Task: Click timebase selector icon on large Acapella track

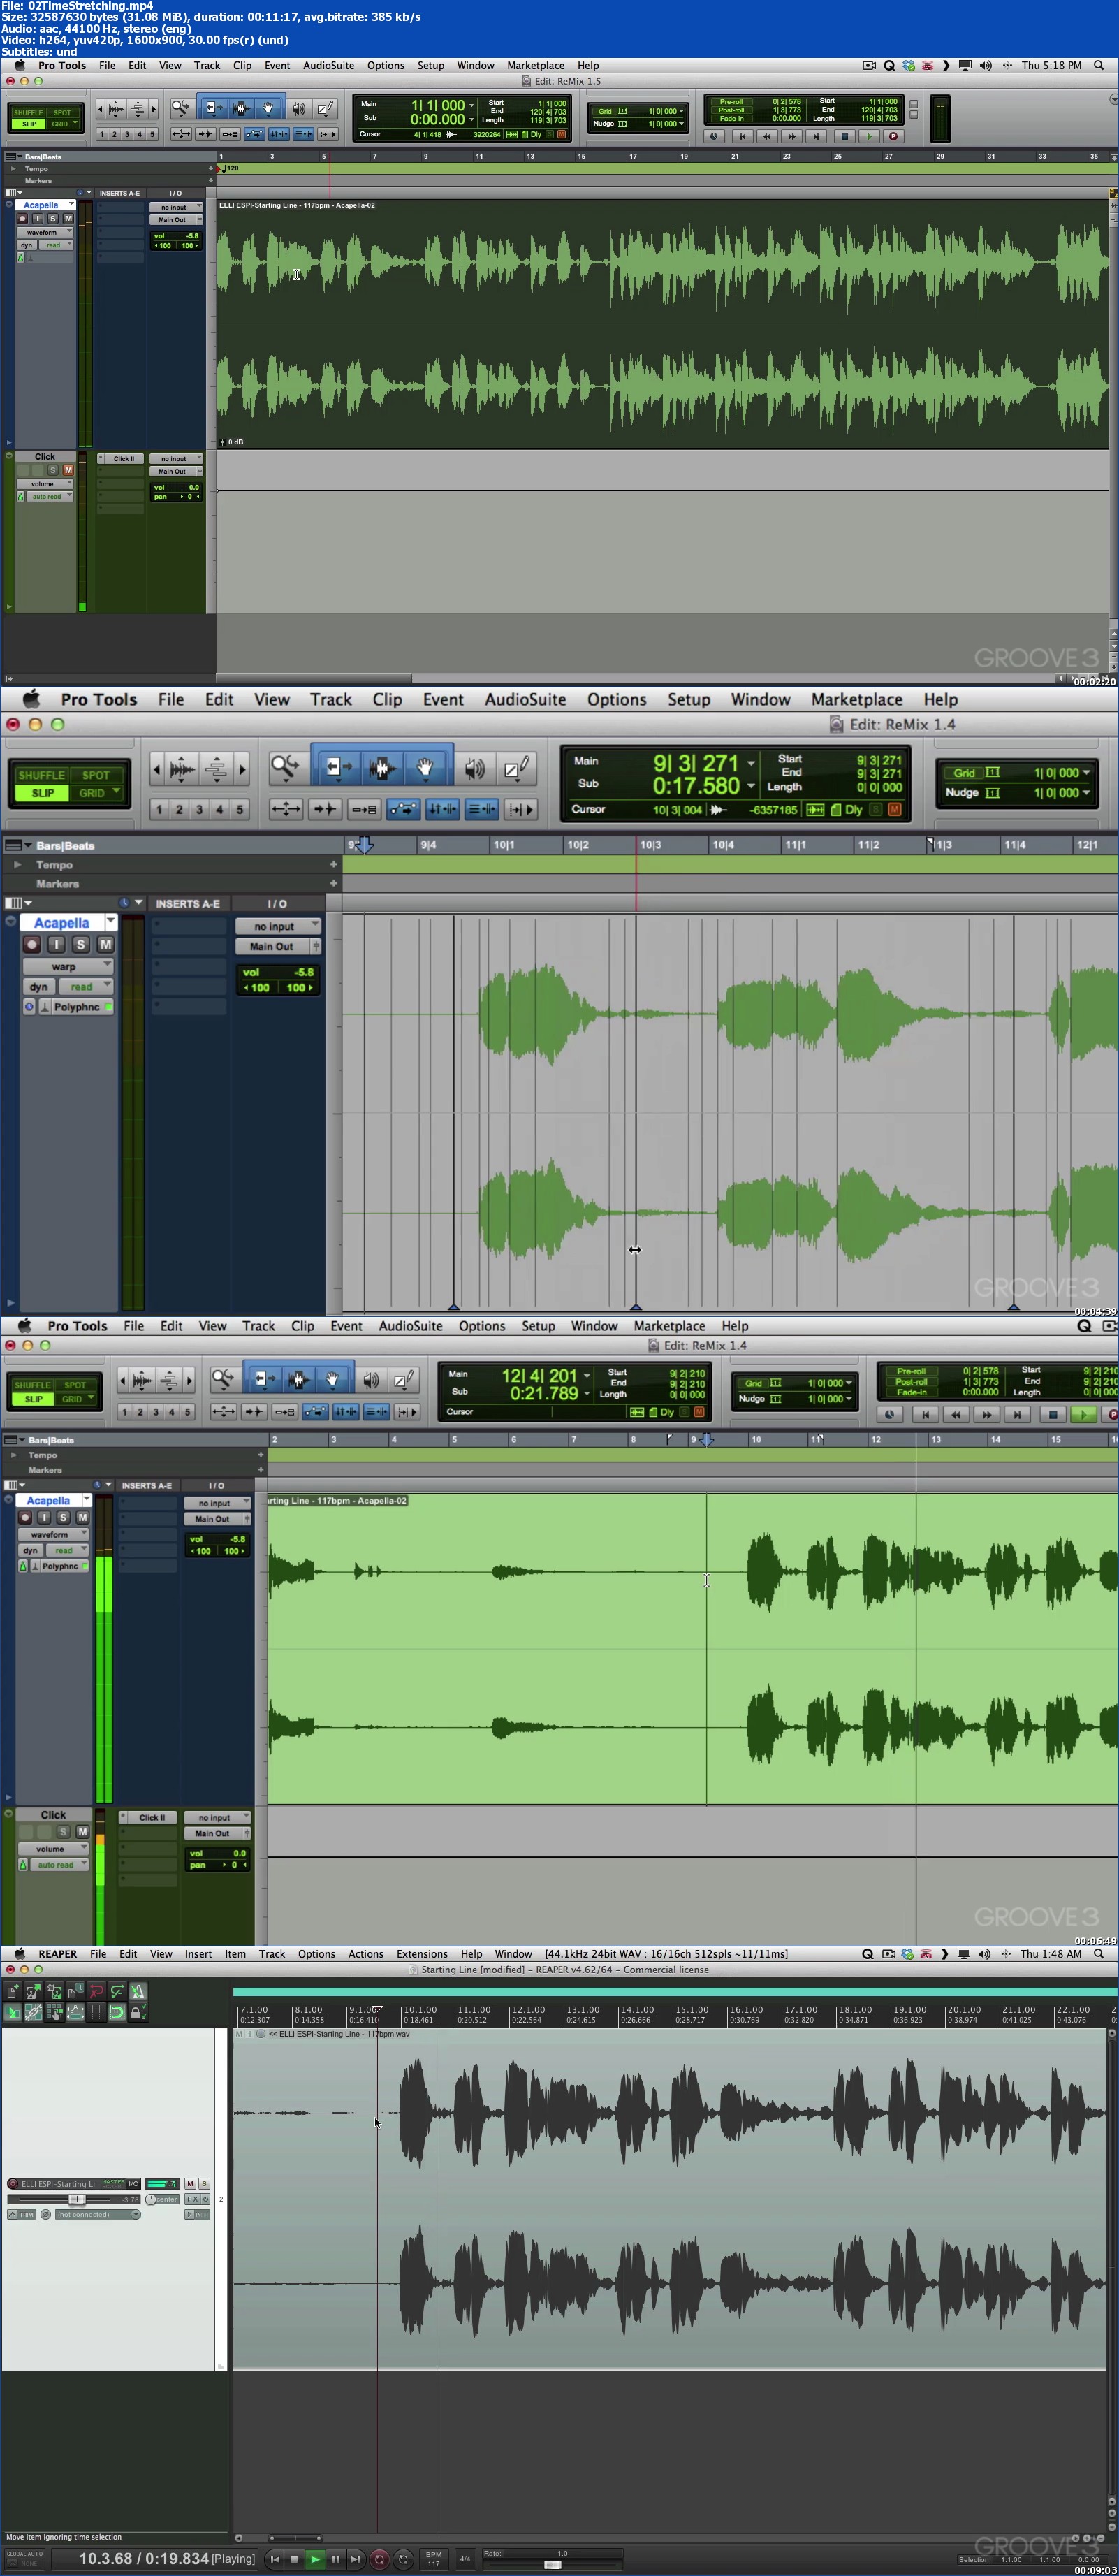Action: click(x=29, y=1007)
